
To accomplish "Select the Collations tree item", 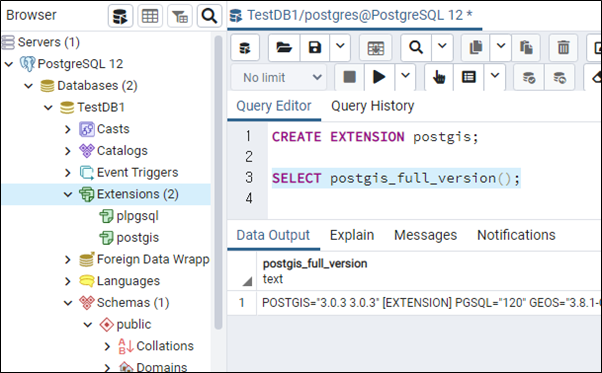I will [x=165, y=346].
